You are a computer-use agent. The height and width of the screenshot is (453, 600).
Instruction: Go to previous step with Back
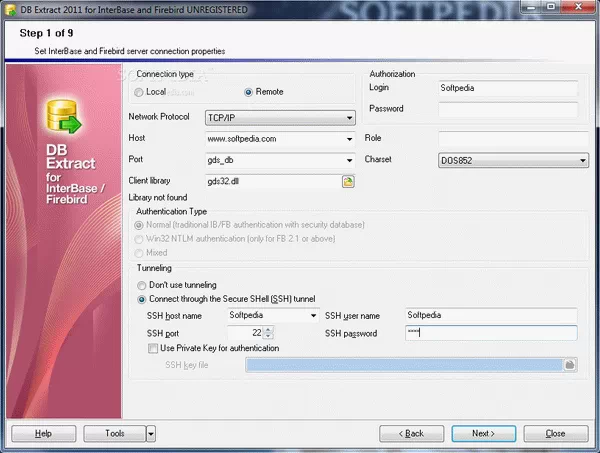click(411, 433)
